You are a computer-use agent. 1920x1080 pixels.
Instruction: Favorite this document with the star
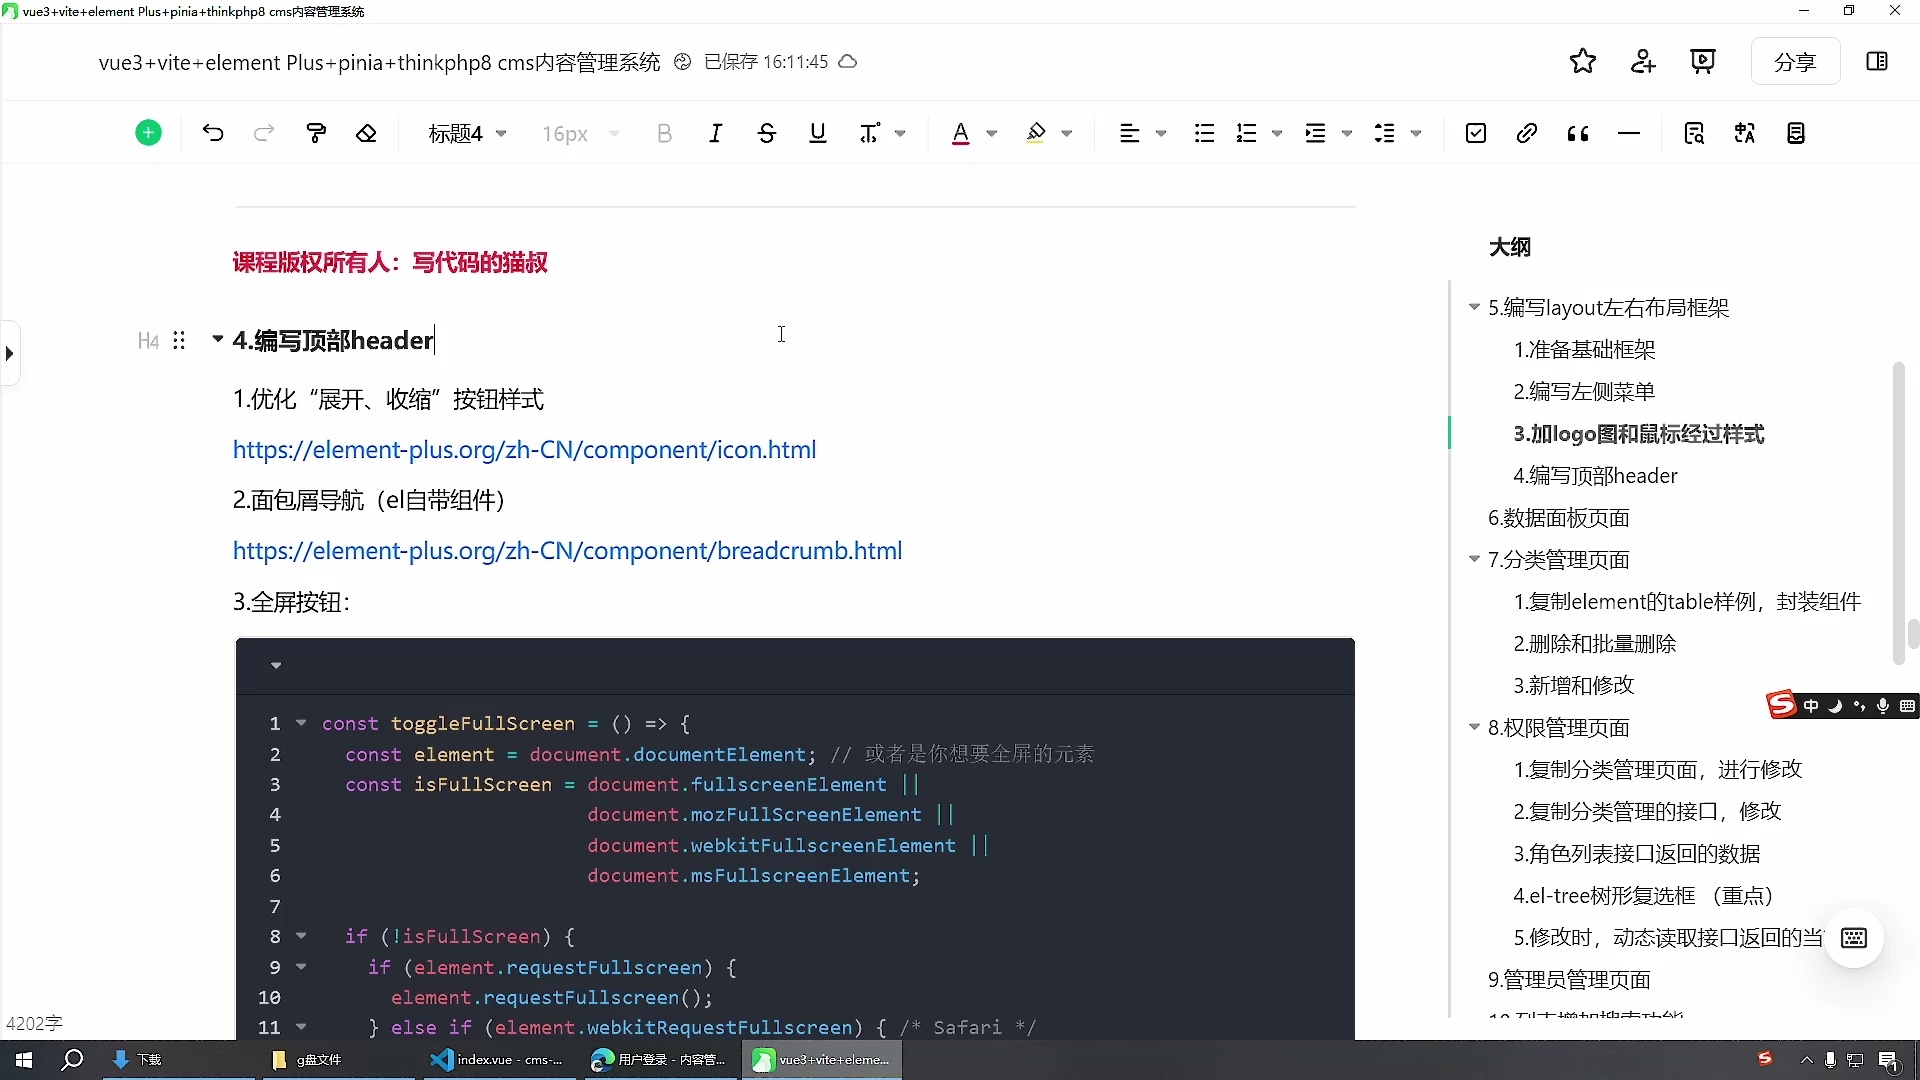click(1583, 62)
